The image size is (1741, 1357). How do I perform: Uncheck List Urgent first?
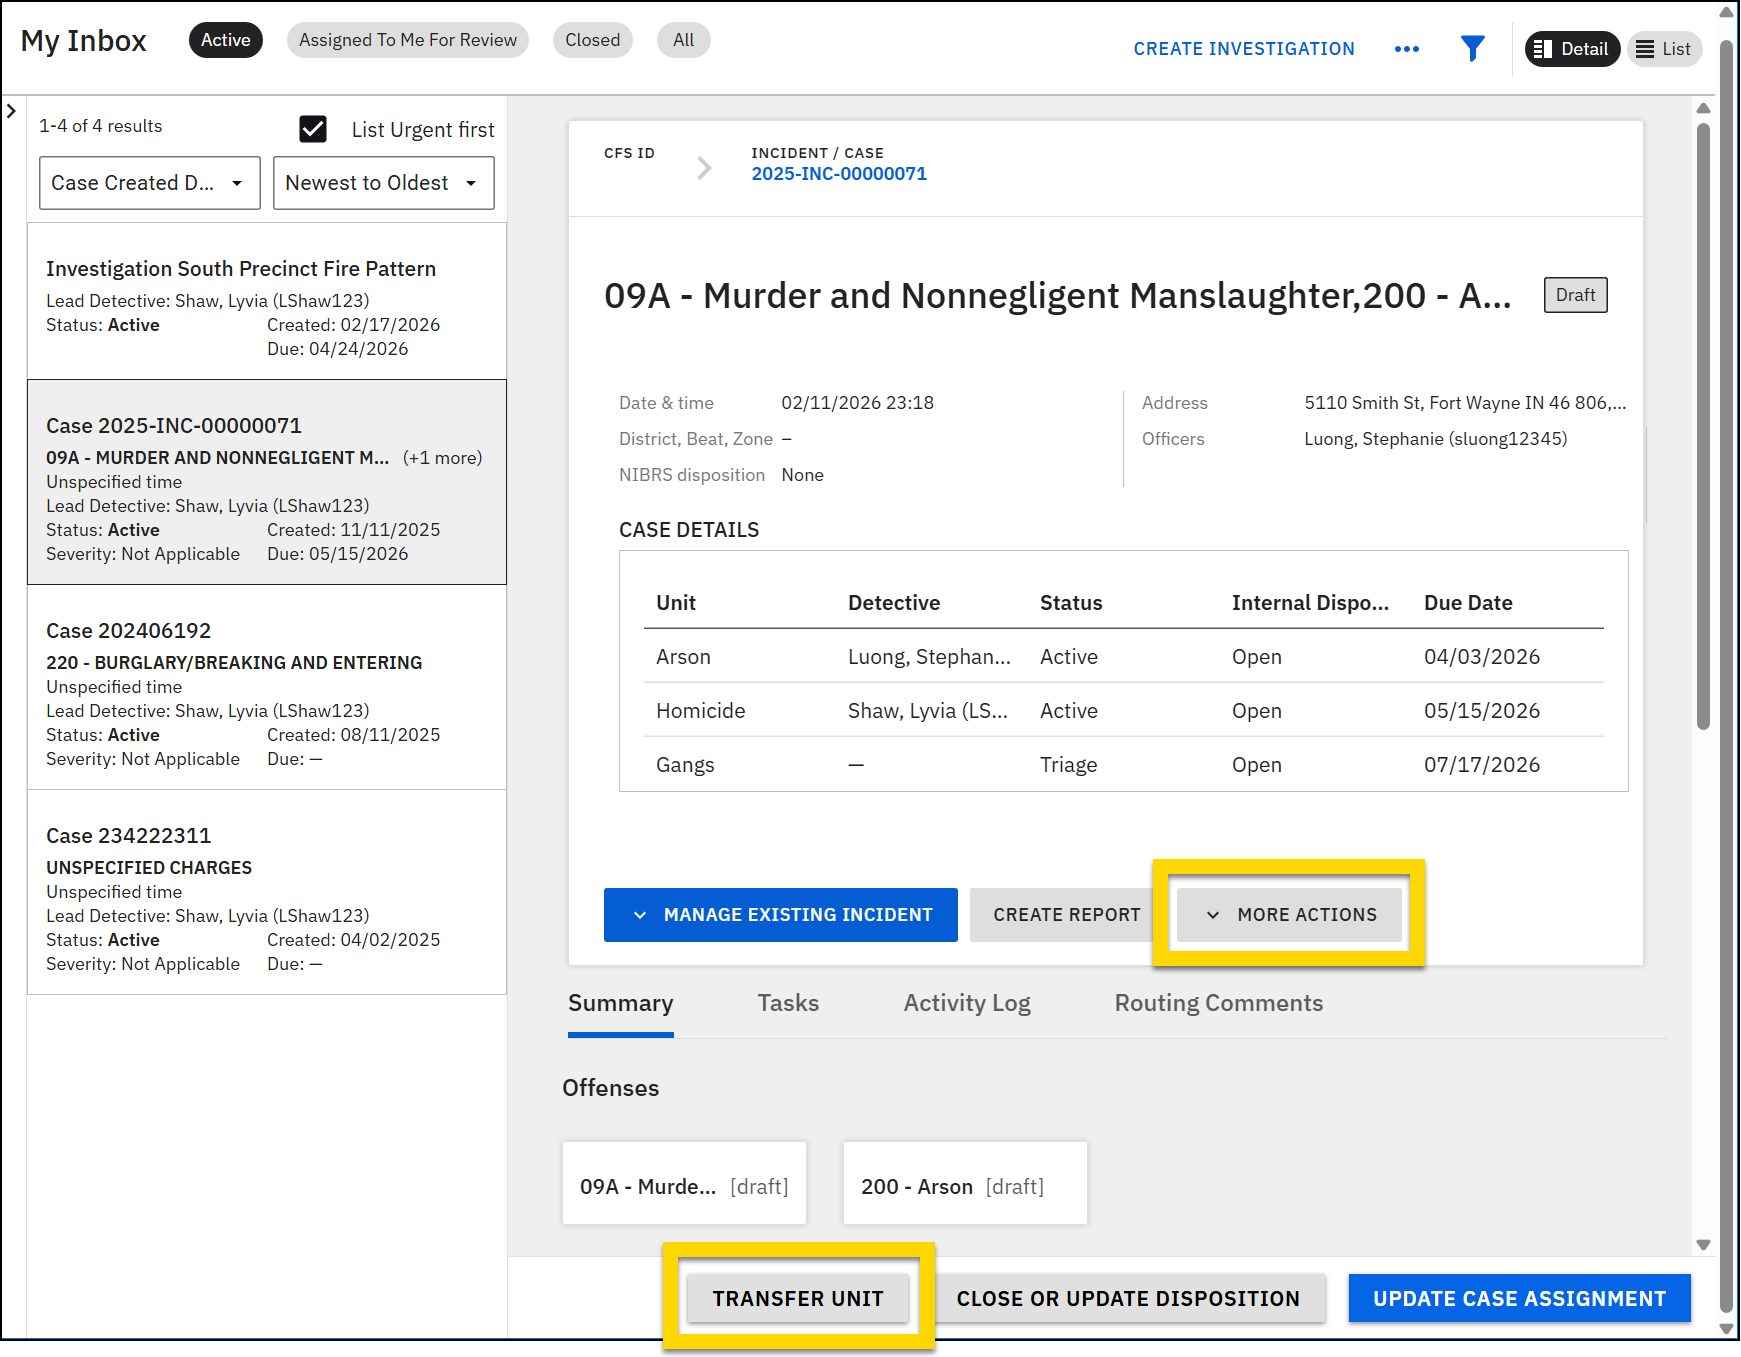click(313, 129)
